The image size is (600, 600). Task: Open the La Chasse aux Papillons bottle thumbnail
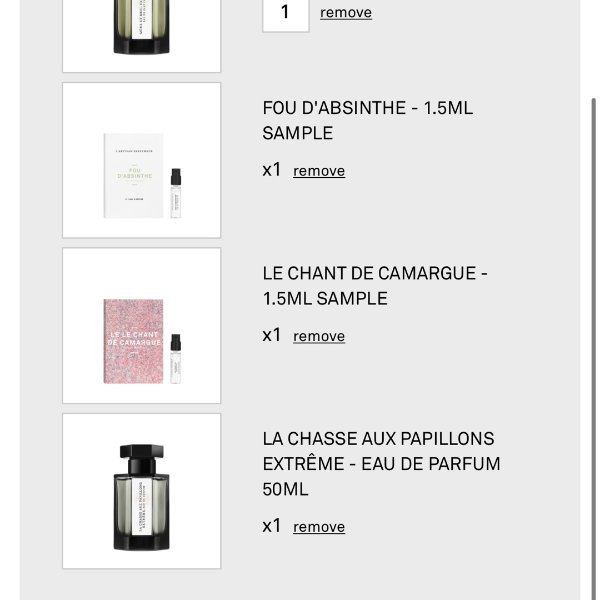[142, 491]
